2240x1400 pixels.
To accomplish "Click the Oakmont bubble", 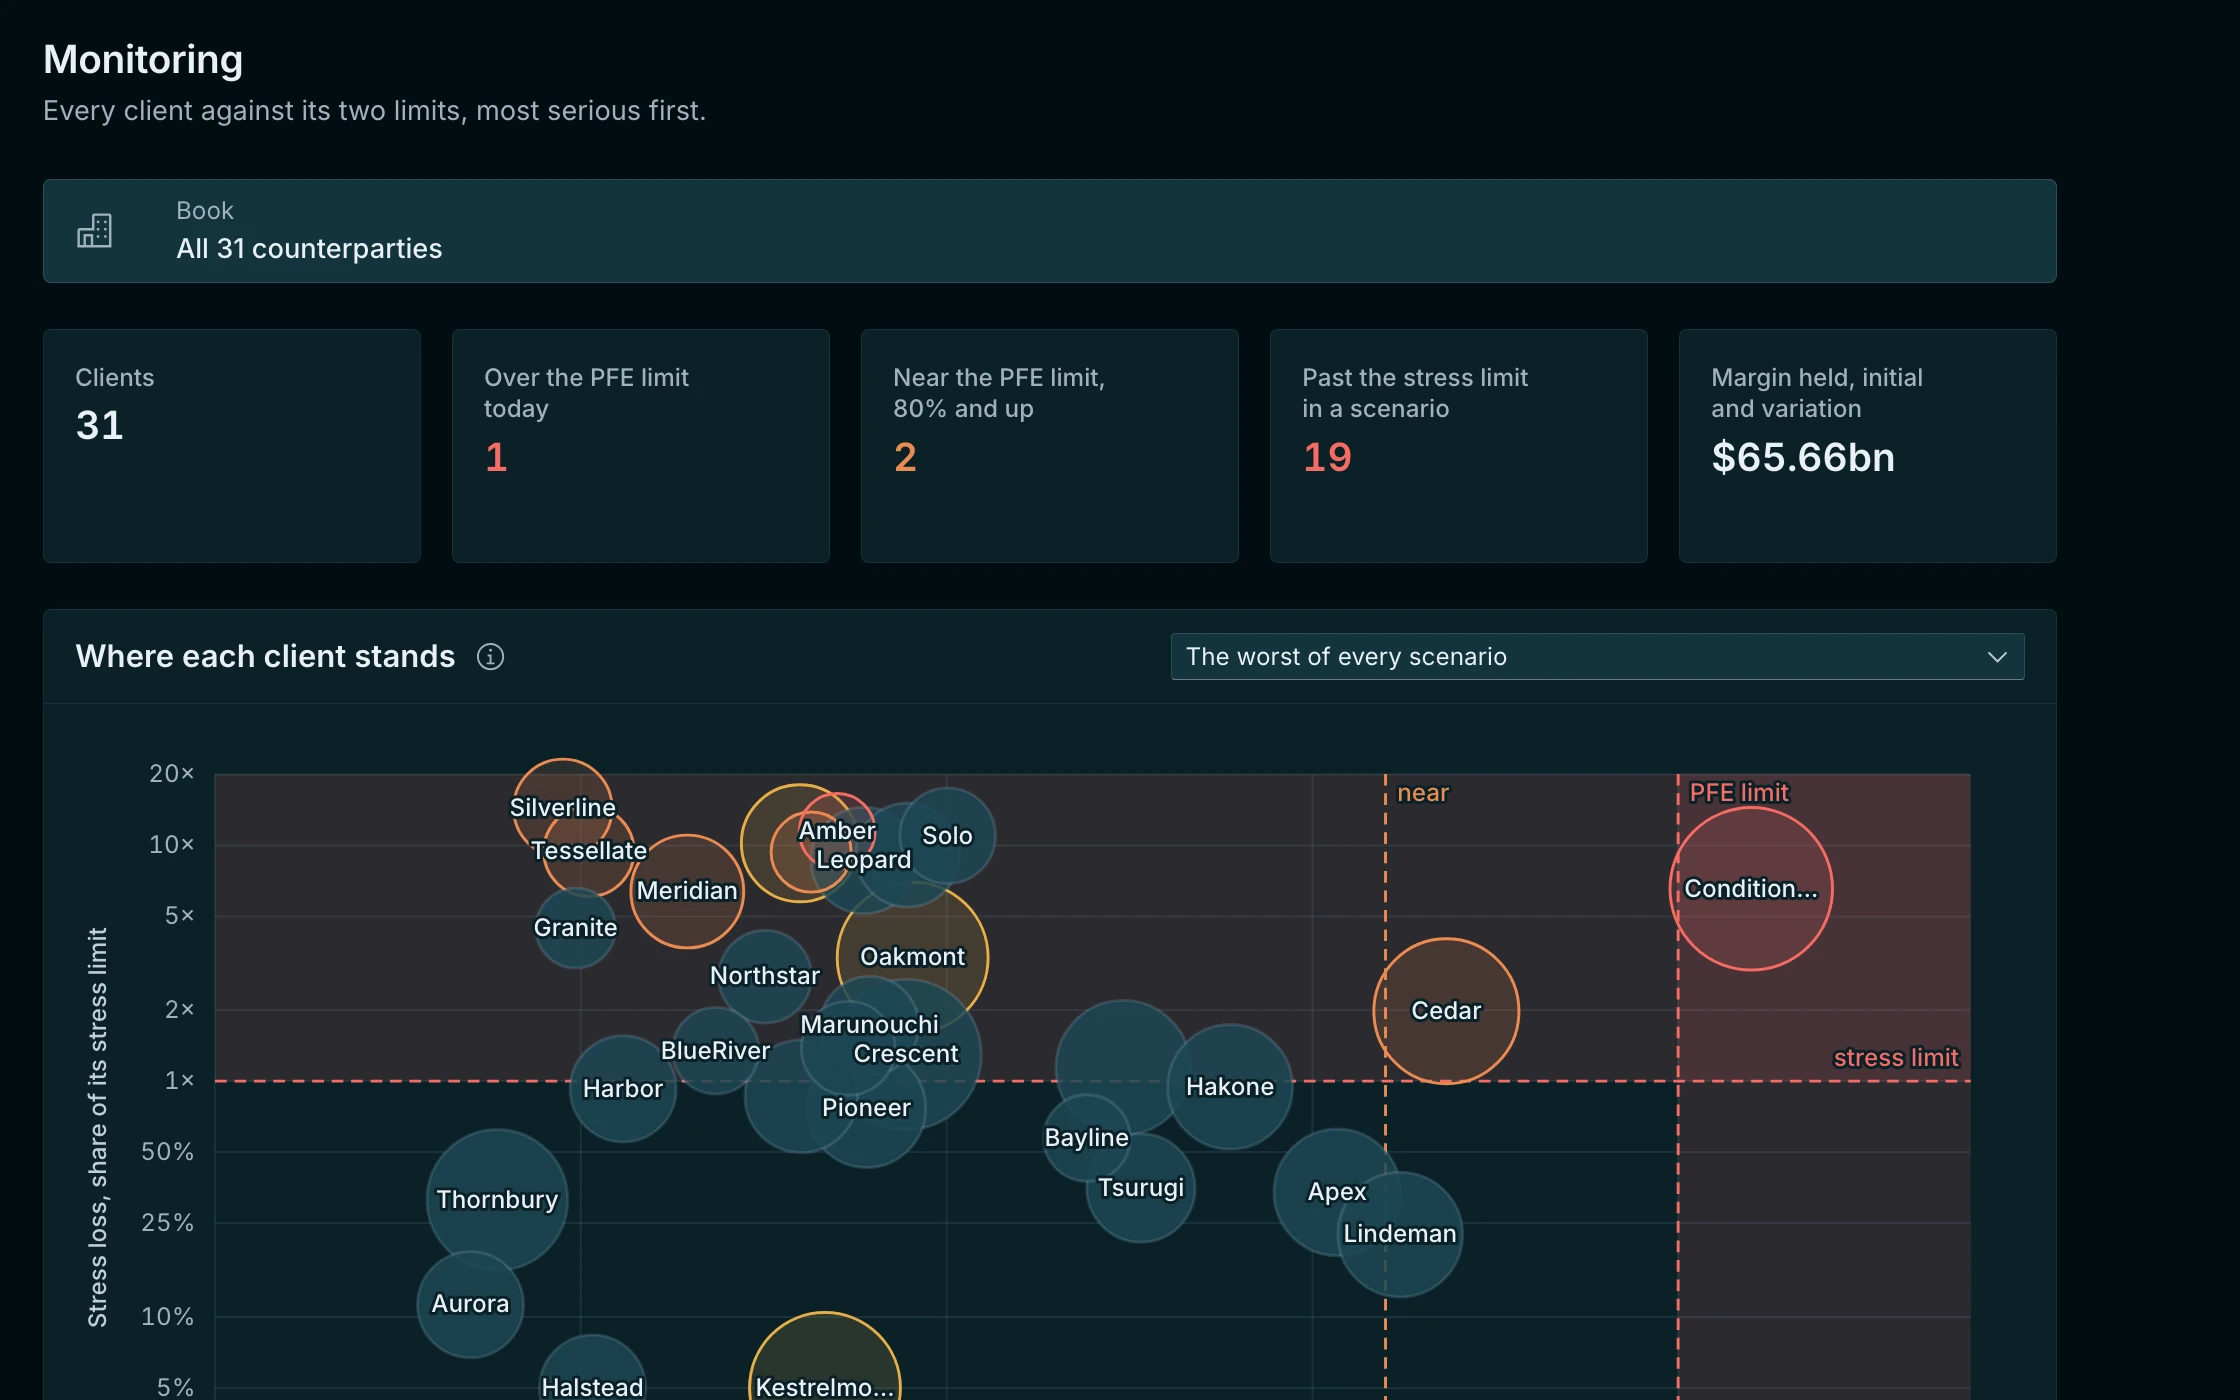I will coord(912,957).
